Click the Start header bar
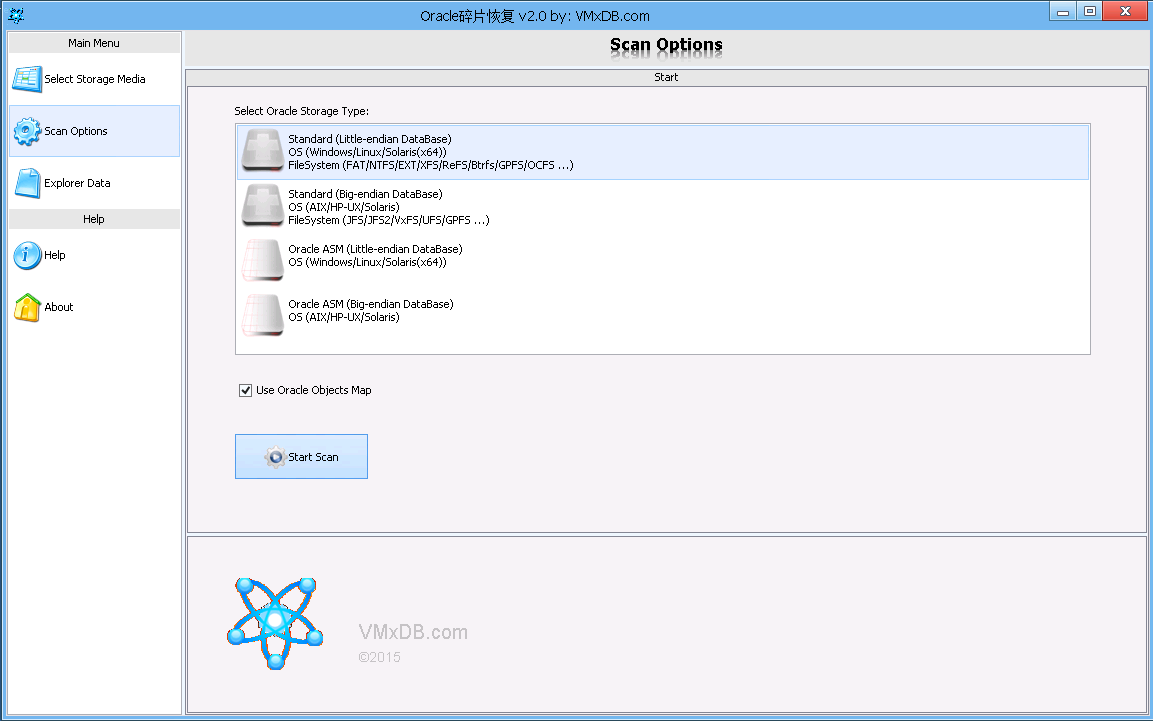 (666, 77)
